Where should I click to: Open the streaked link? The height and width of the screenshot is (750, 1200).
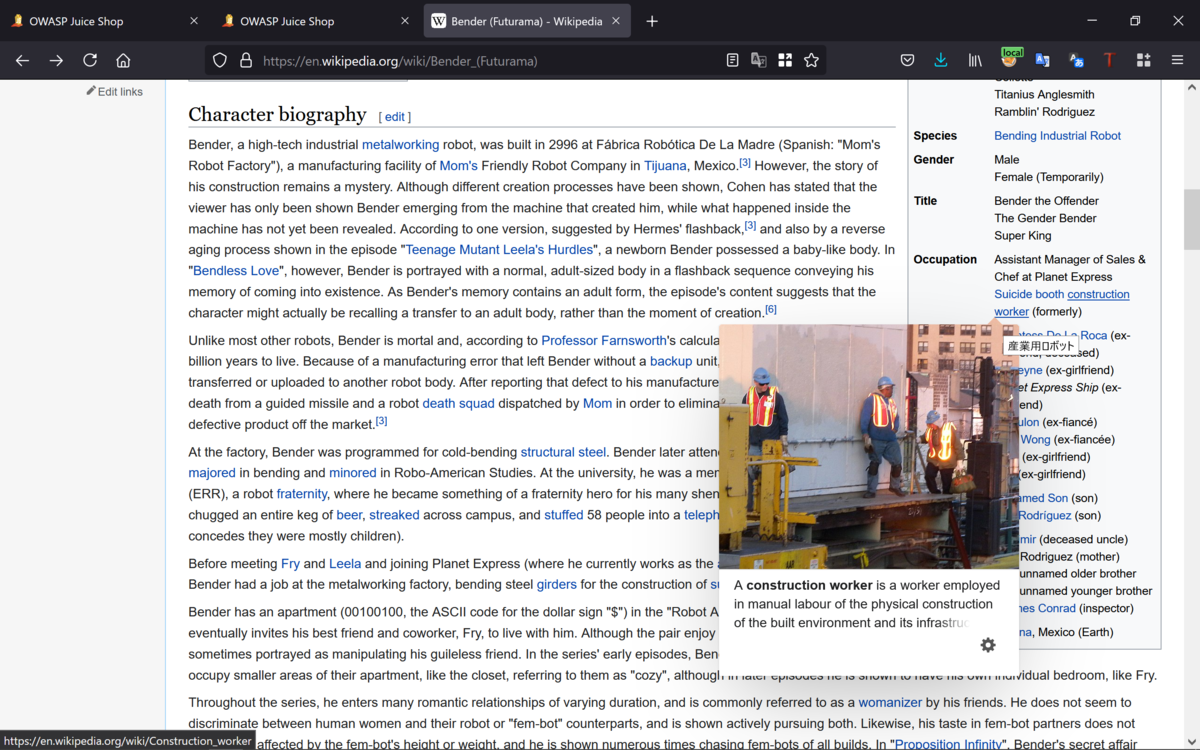point(394,515)
